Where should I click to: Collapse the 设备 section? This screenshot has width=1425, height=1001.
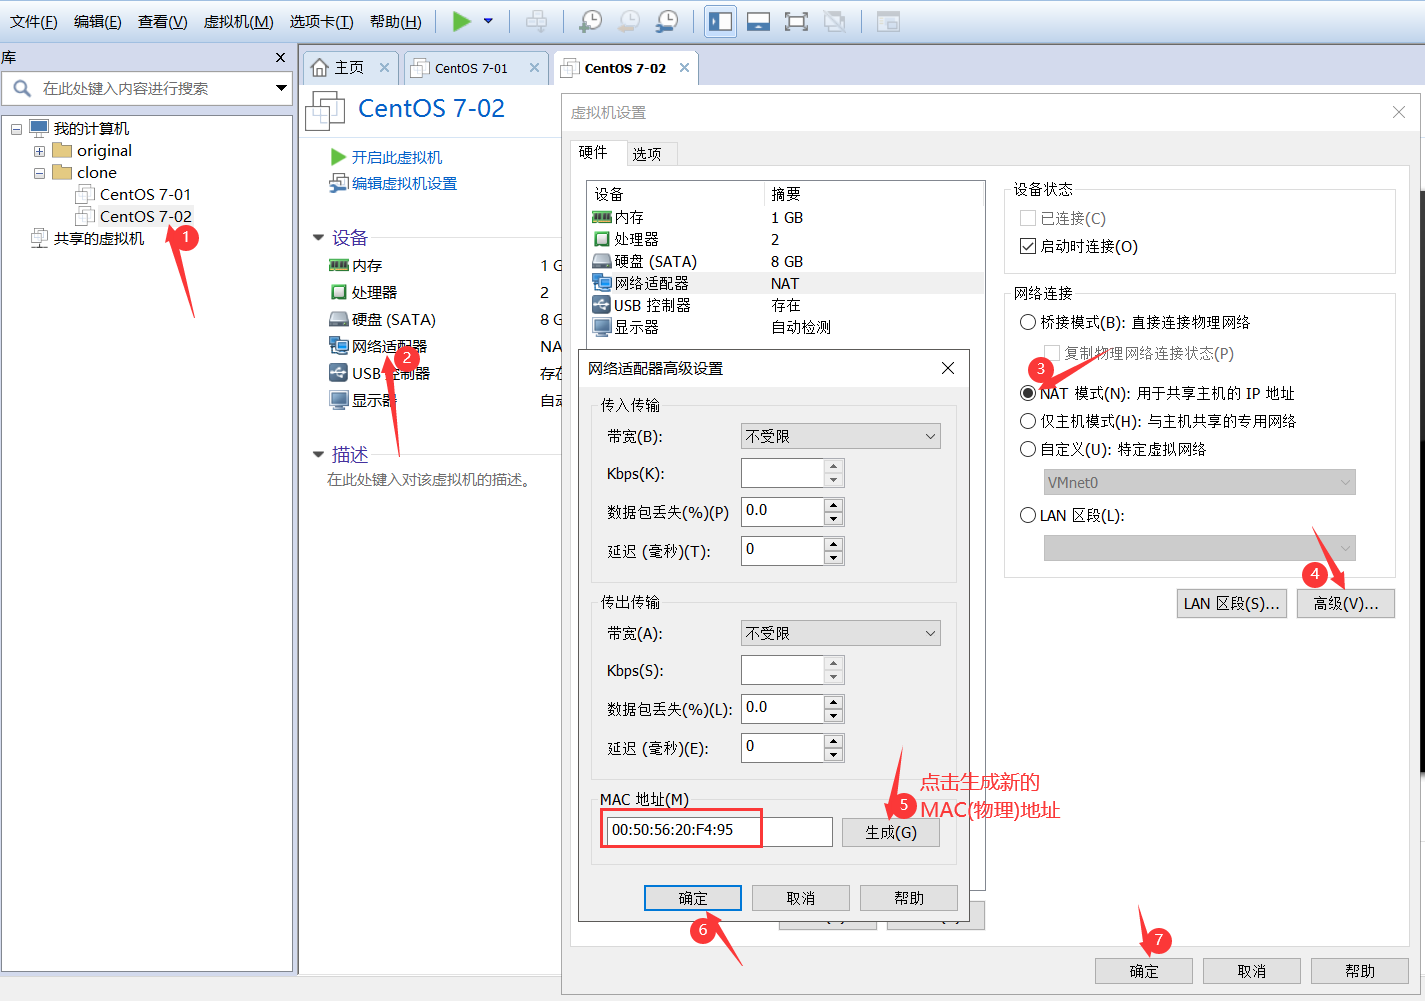point(318,238)
